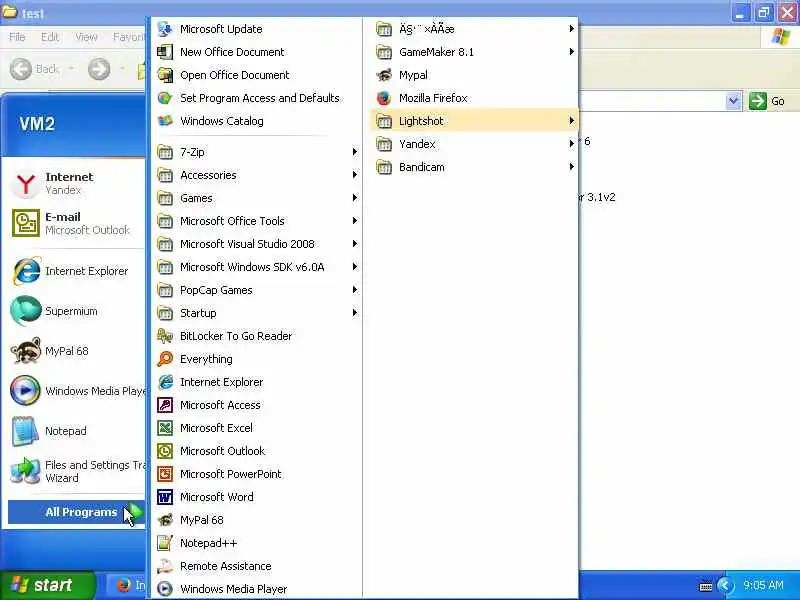Open MyPal 68 in All Programs list
The height and width of the screenshot is (600, 800).
click(x=257, y=520)
